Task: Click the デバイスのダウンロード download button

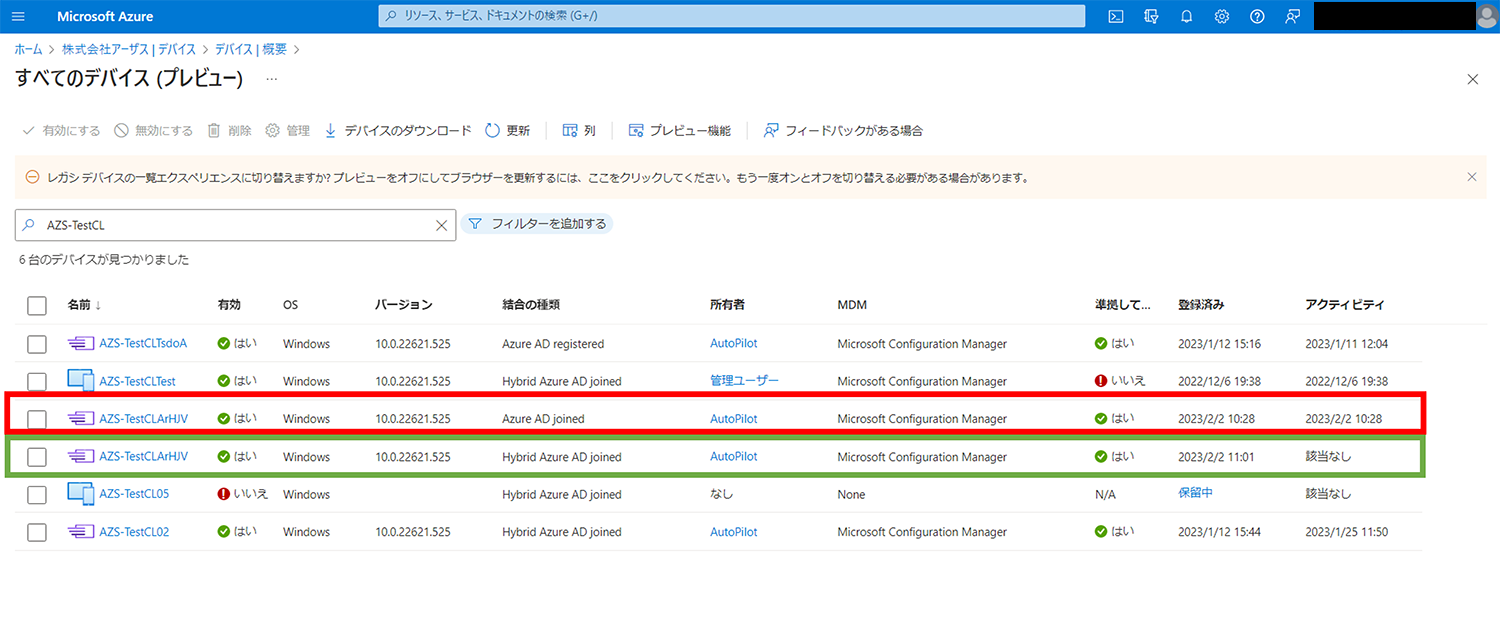Action: [x=397, y=131]
